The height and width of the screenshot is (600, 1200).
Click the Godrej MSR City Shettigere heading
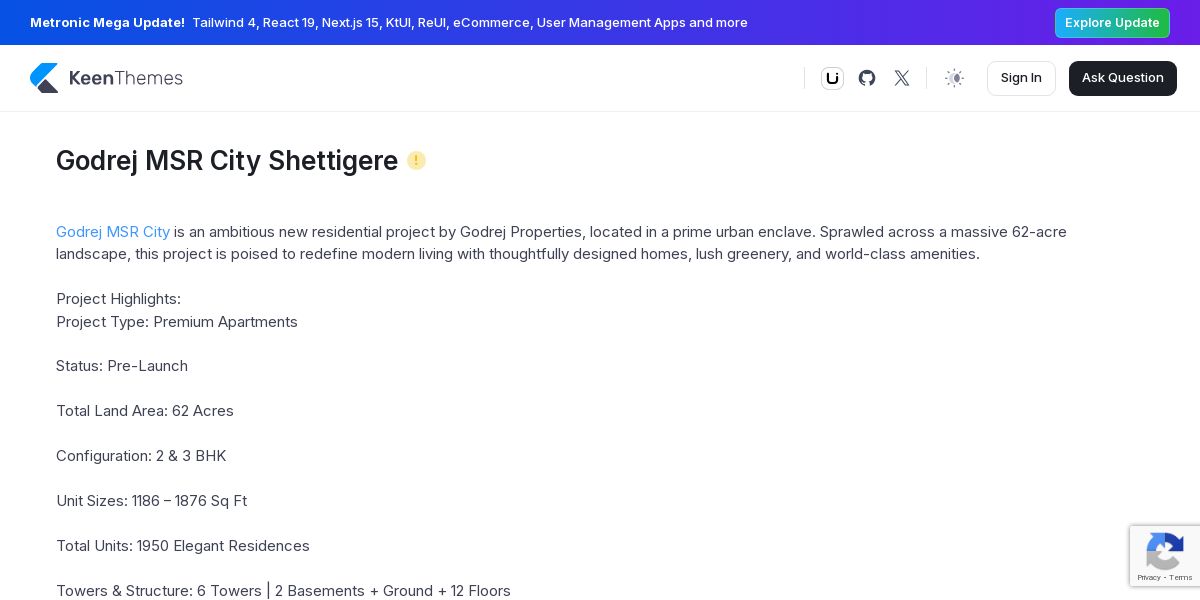pyautogui.click(x=227, y=161)
